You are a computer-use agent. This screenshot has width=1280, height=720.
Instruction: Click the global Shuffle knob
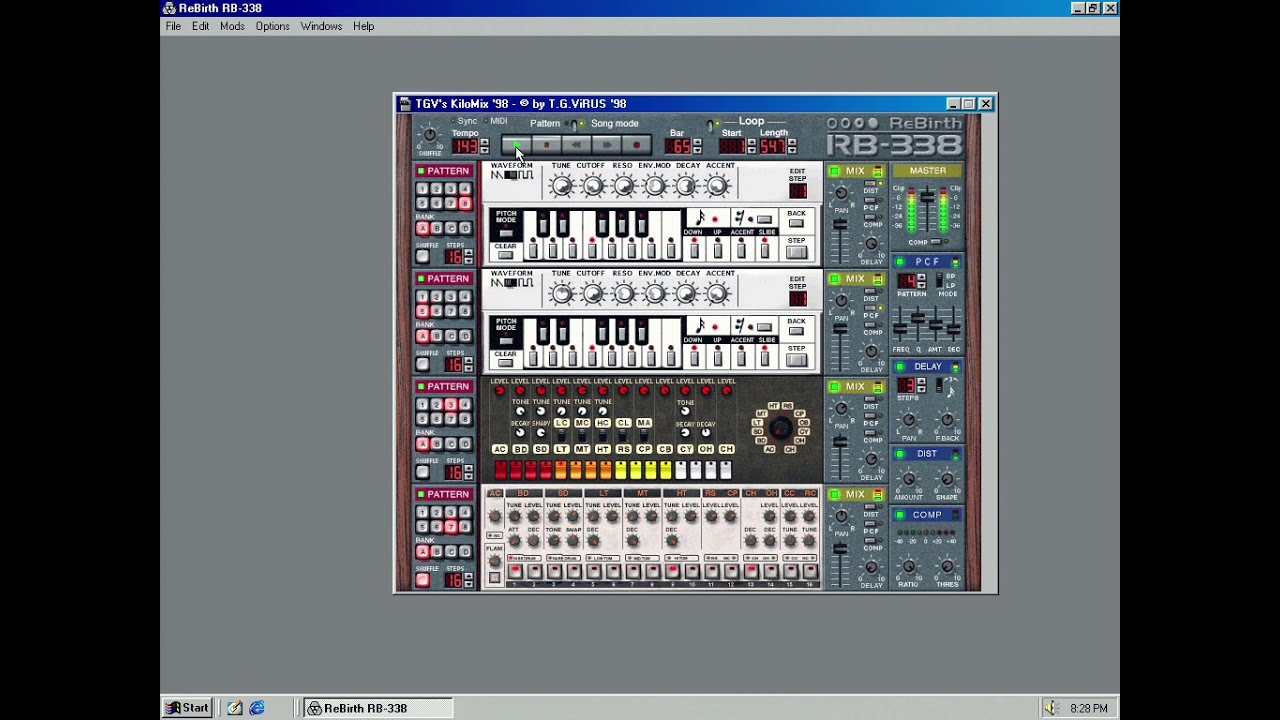[x=429, y=135]
